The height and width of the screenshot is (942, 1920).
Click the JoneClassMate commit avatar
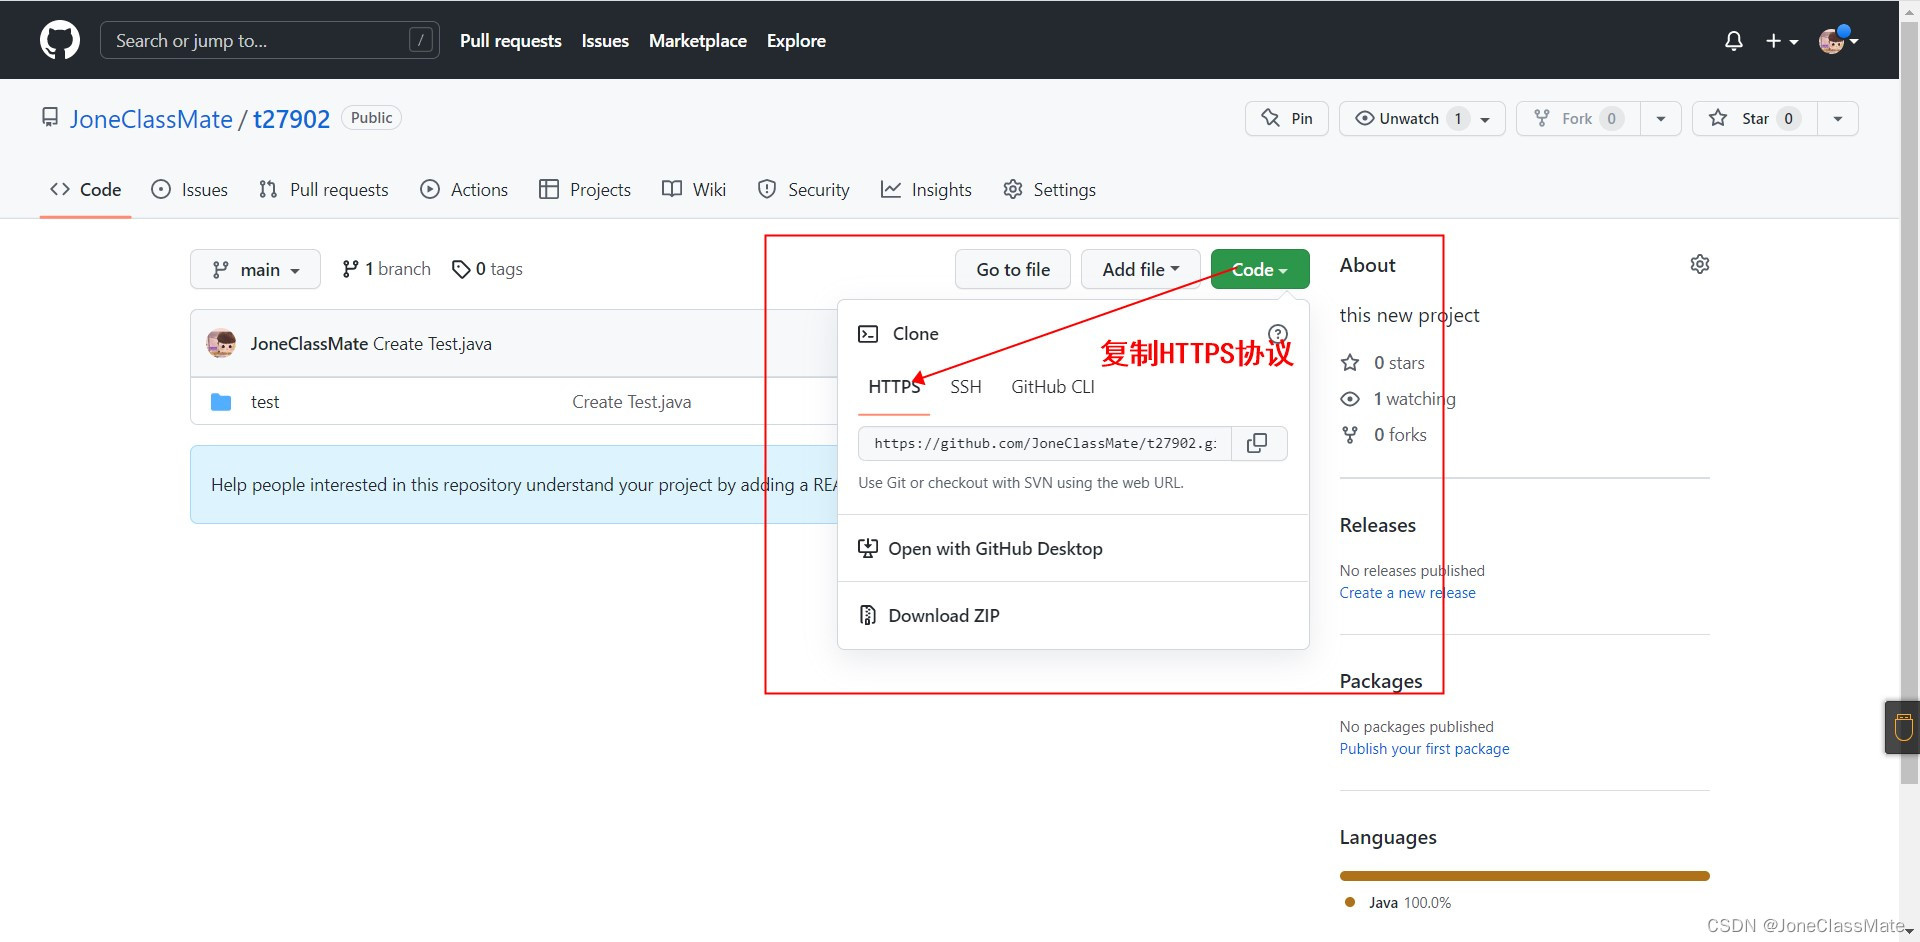[x=221, y=343]
